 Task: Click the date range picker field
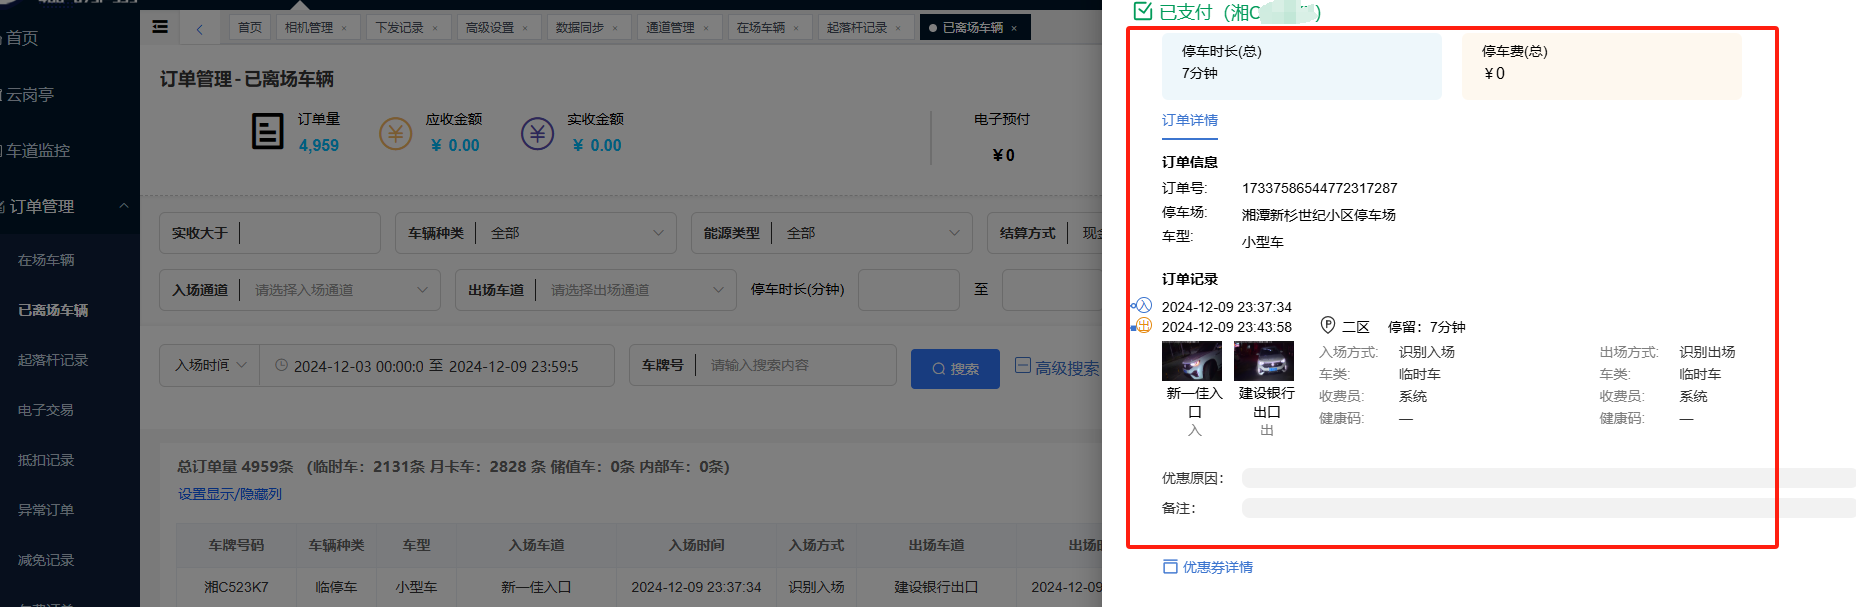click(x=437, y=366)
